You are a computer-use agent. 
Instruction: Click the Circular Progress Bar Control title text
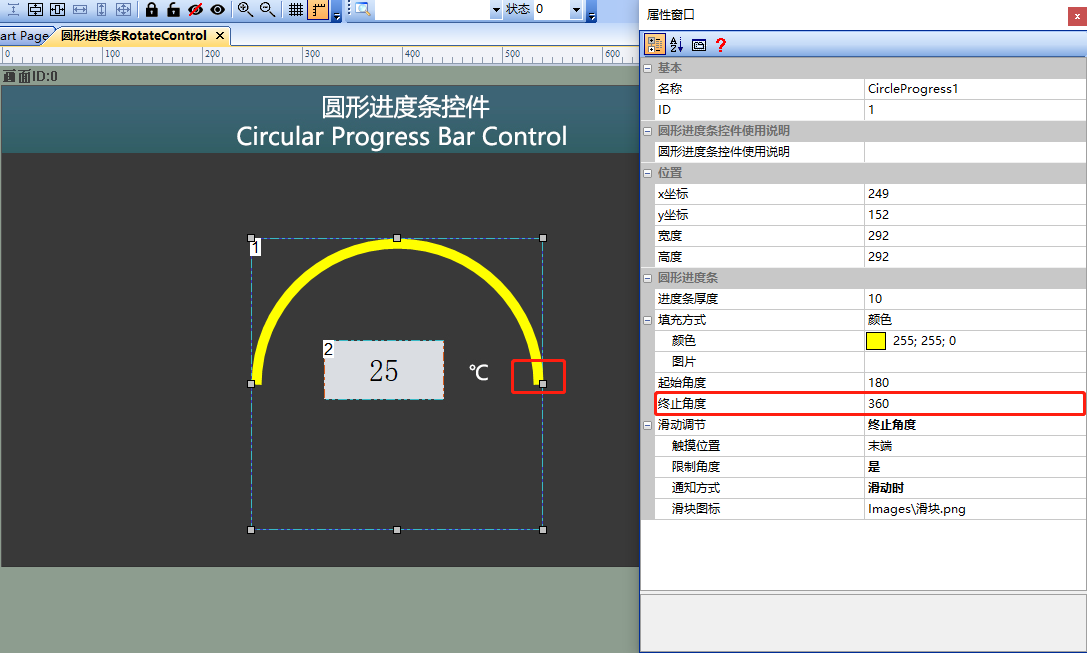401,137
